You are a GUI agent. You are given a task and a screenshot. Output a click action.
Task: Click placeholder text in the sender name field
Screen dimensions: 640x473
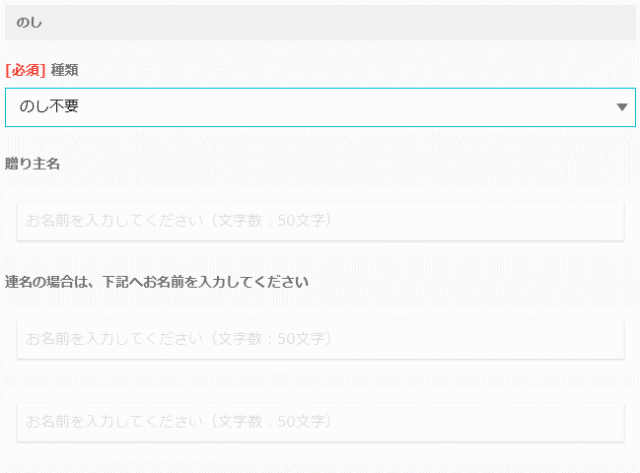point(179,221)
